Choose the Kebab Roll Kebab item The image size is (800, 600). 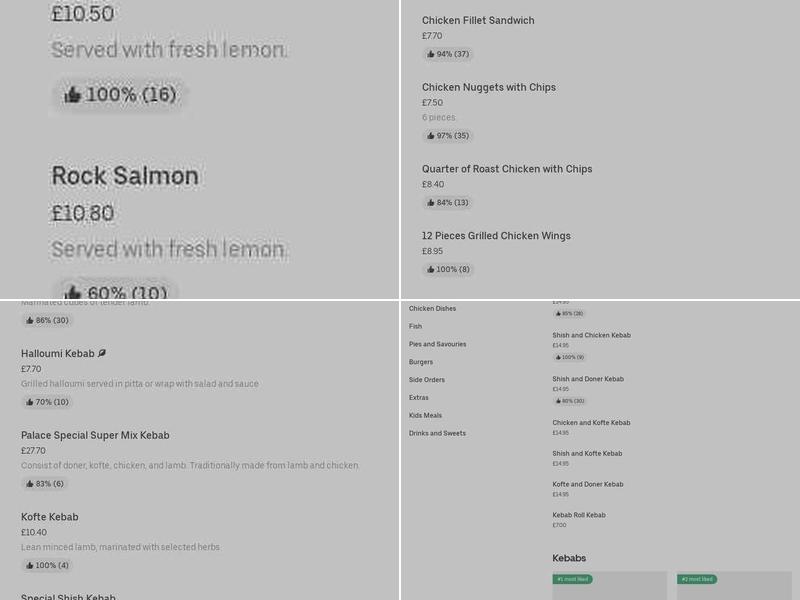click(x=579, y=515)
